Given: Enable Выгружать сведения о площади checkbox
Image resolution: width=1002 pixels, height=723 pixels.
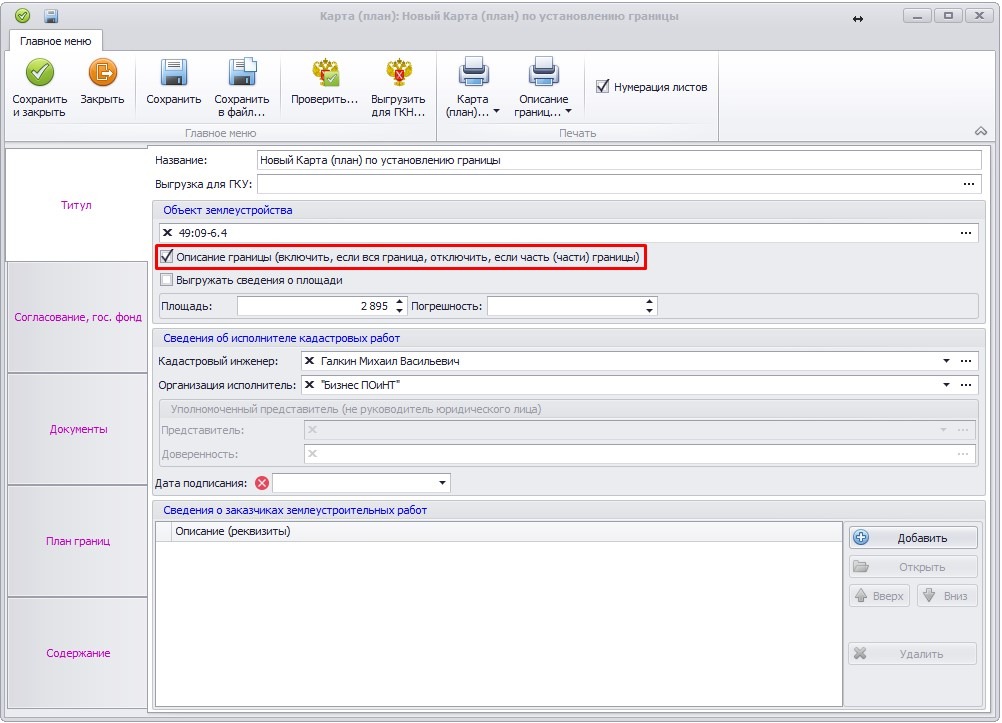Looking at the screenshot, I should tap(167, 280).
